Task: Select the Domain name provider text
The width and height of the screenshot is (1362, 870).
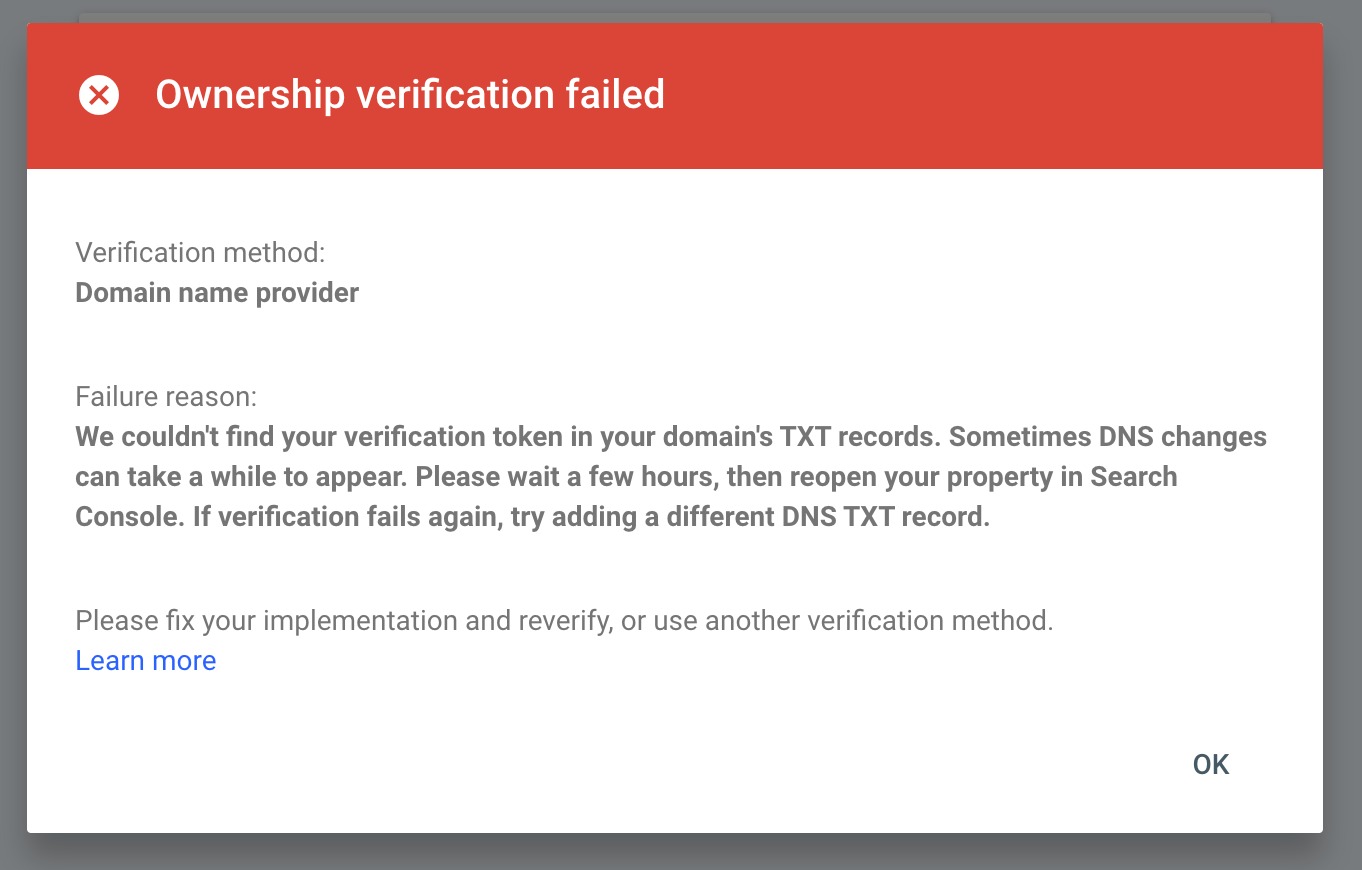Action: 216,292
